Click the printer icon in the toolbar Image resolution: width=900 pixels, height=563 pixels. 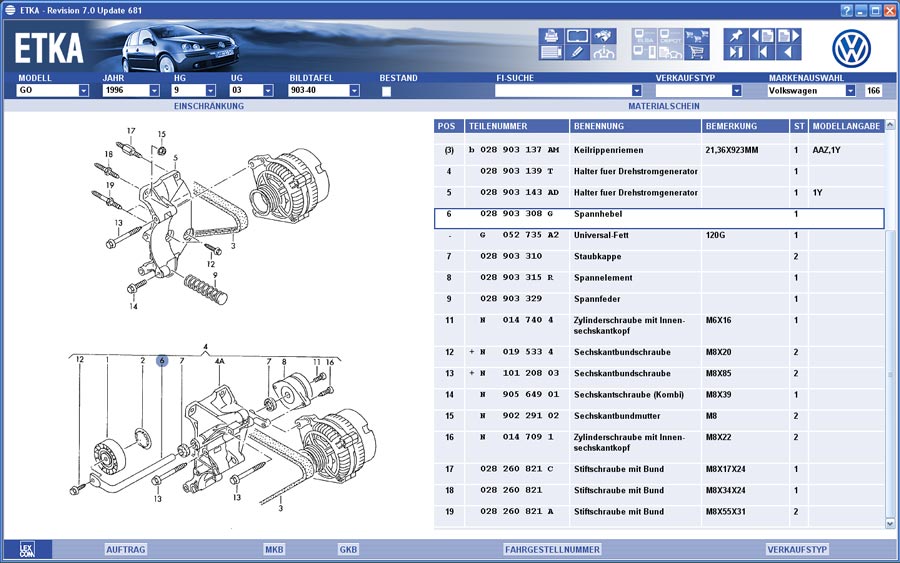(551, 36)
